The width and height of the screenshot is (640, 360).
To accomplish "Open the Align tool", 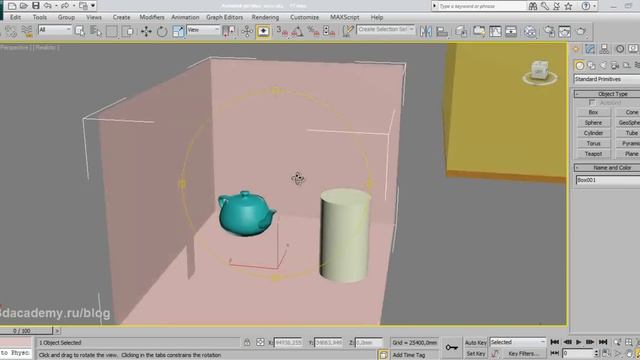I will (442, 31).
